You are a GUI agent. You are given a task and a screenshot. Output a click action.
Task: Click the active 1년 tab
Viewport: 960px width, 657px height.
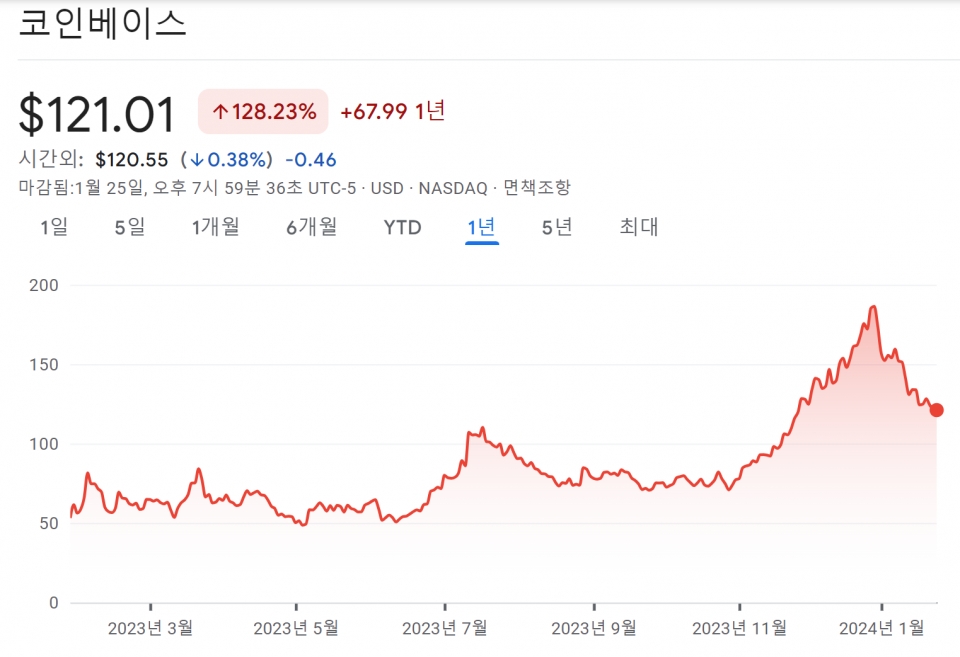point(481,228)
